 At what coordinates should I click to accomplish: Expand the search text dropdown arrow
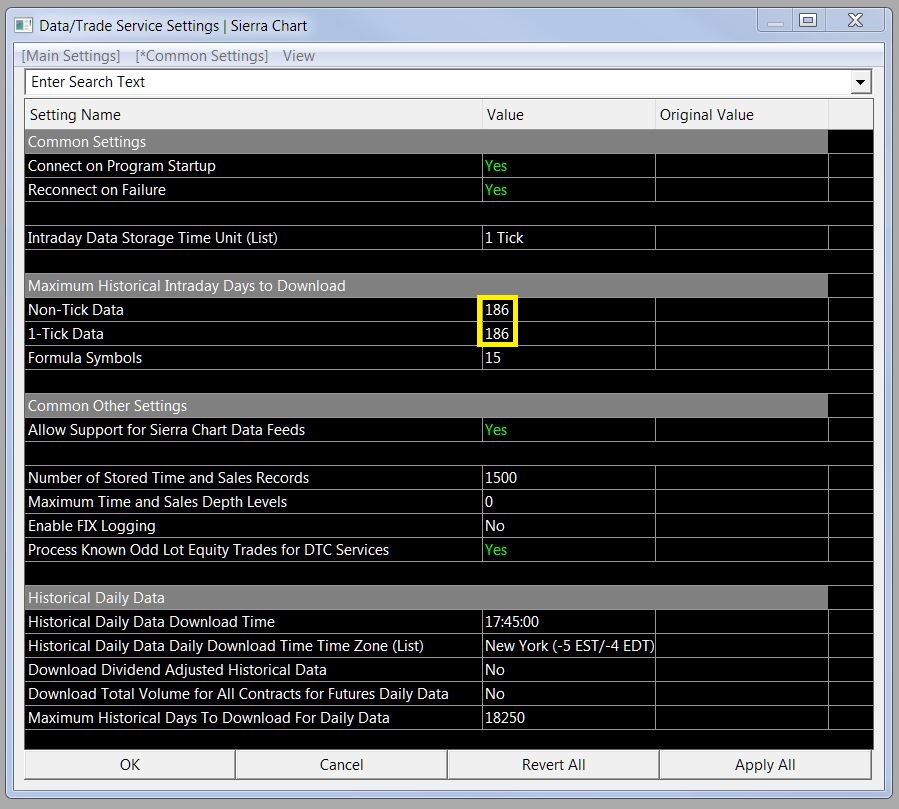pyautogui.click(x=860, y=82)
